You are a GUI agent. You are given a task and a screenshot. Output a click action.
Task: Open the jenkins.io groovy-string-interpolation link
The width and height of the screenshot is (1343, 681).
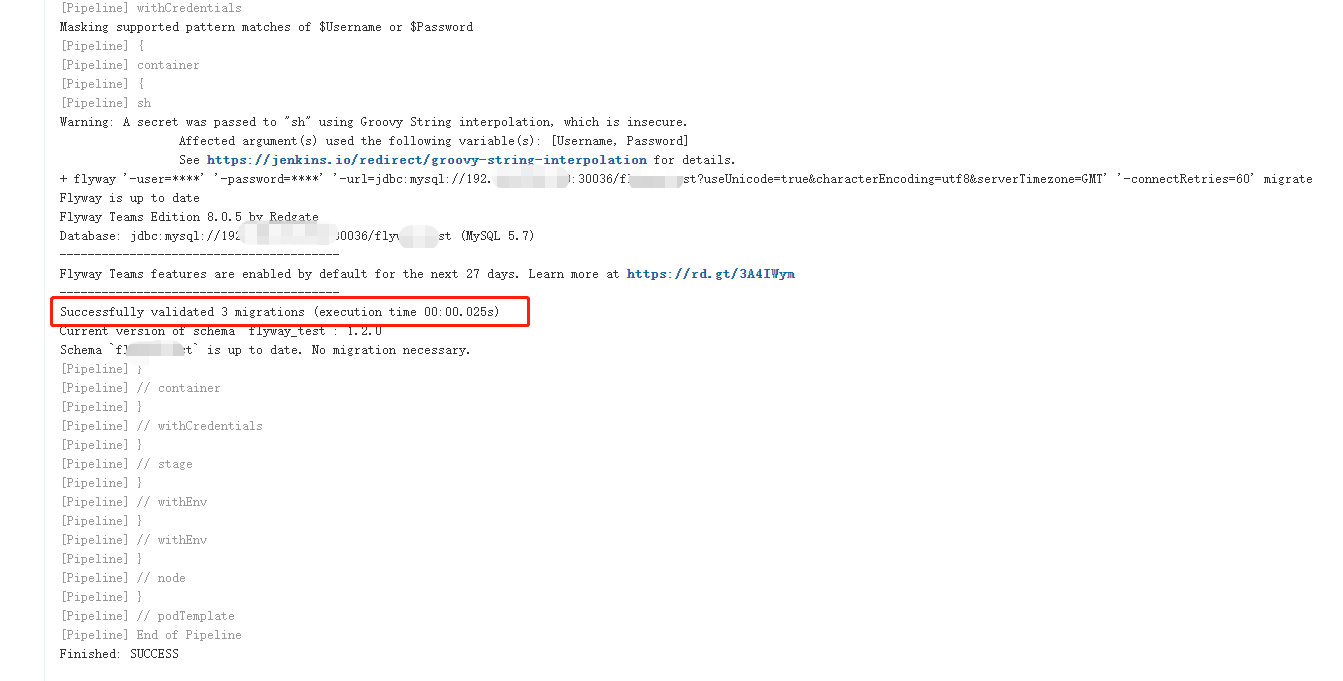(427, 160)
